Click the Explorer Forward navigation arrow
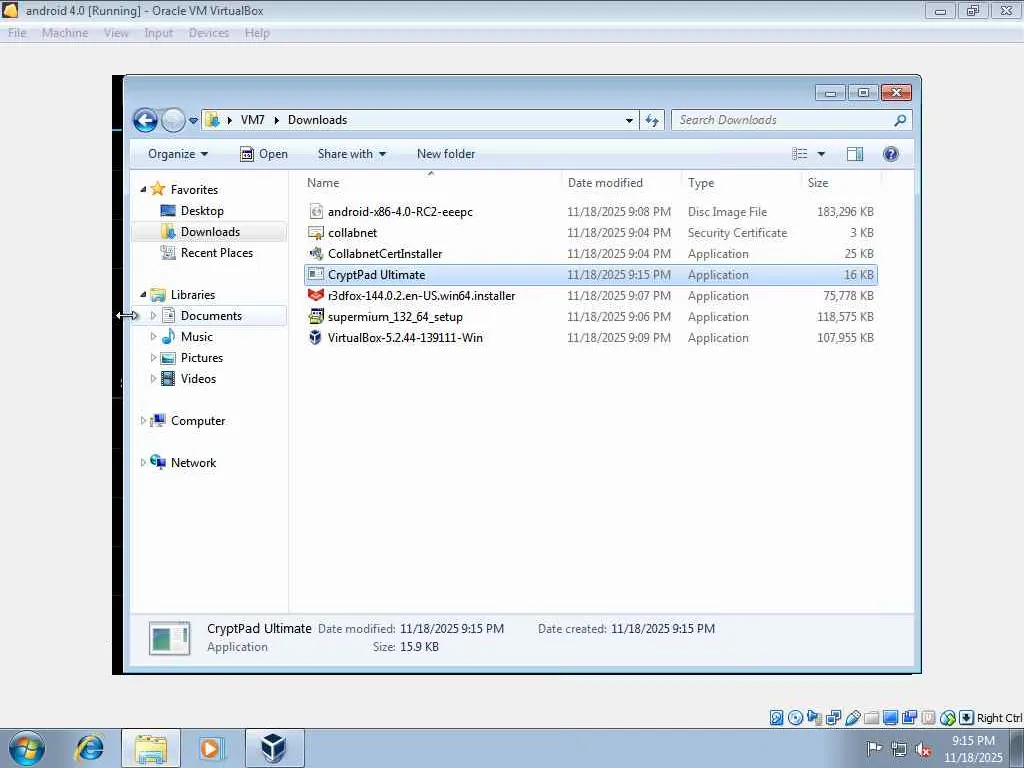 pyautogui.click(x=173, y=120)
